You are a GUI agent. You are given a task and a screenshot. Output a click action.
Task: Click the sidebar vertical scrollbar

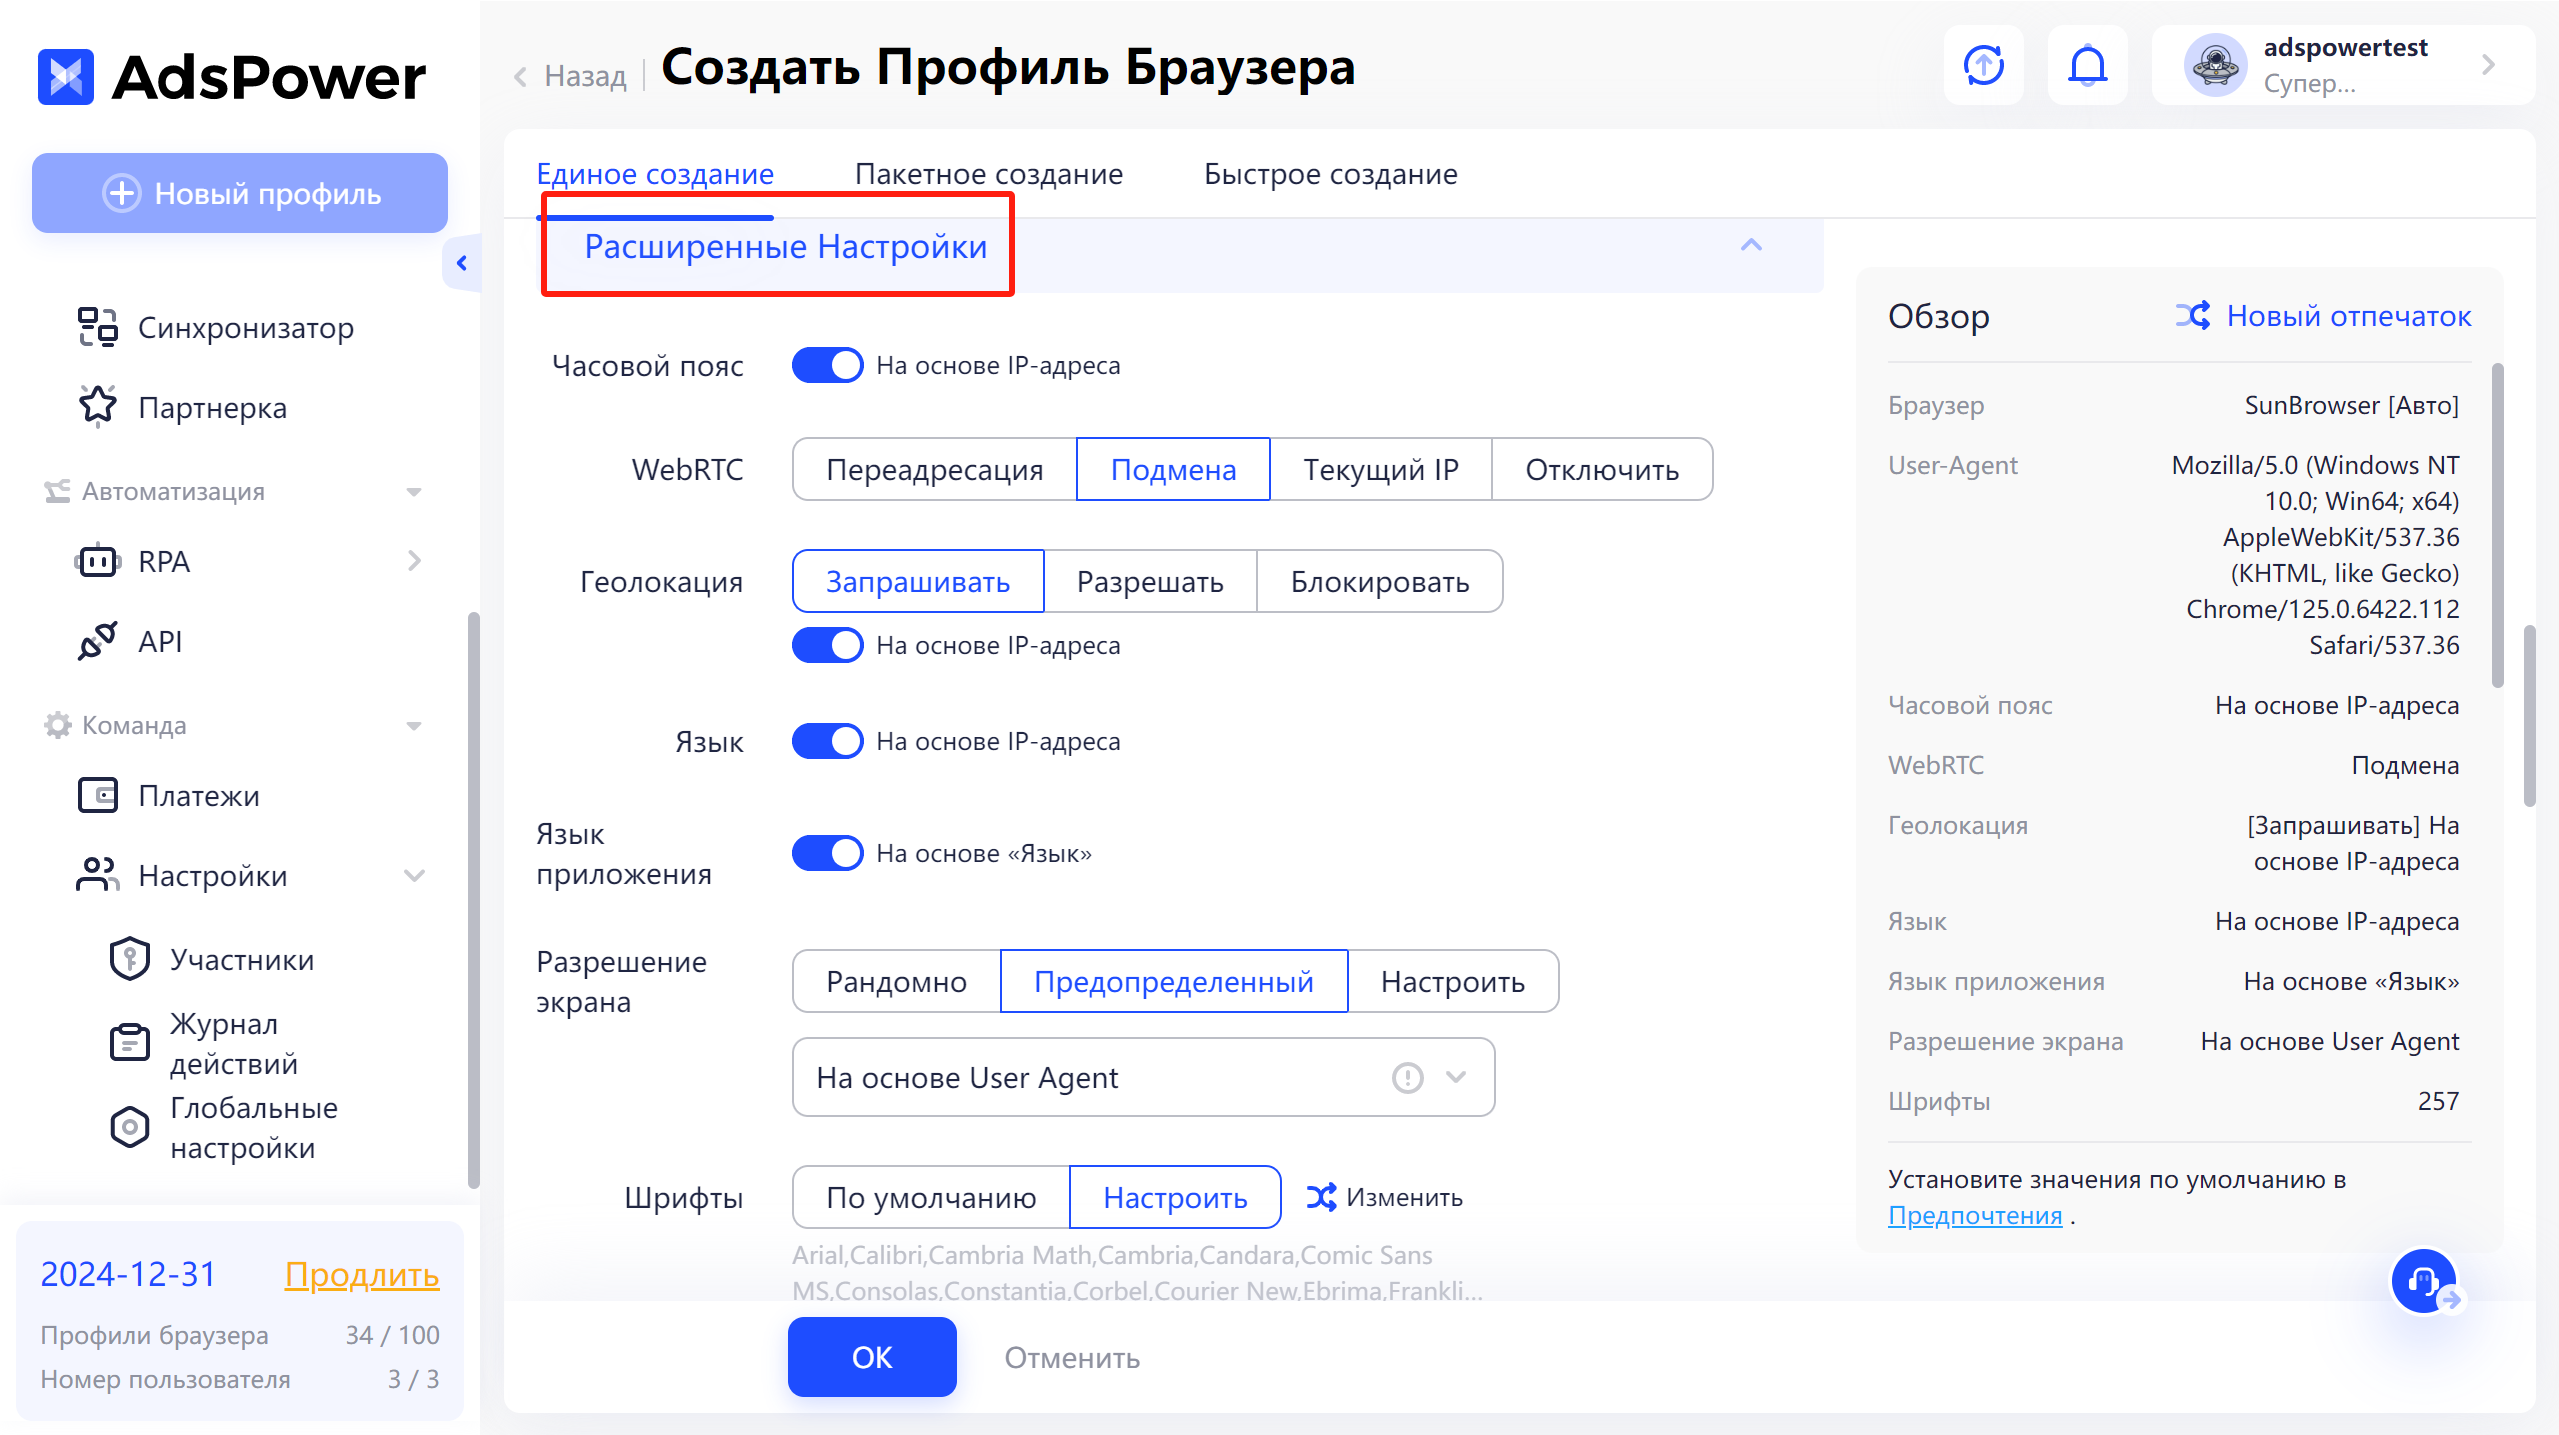point(473,900)
